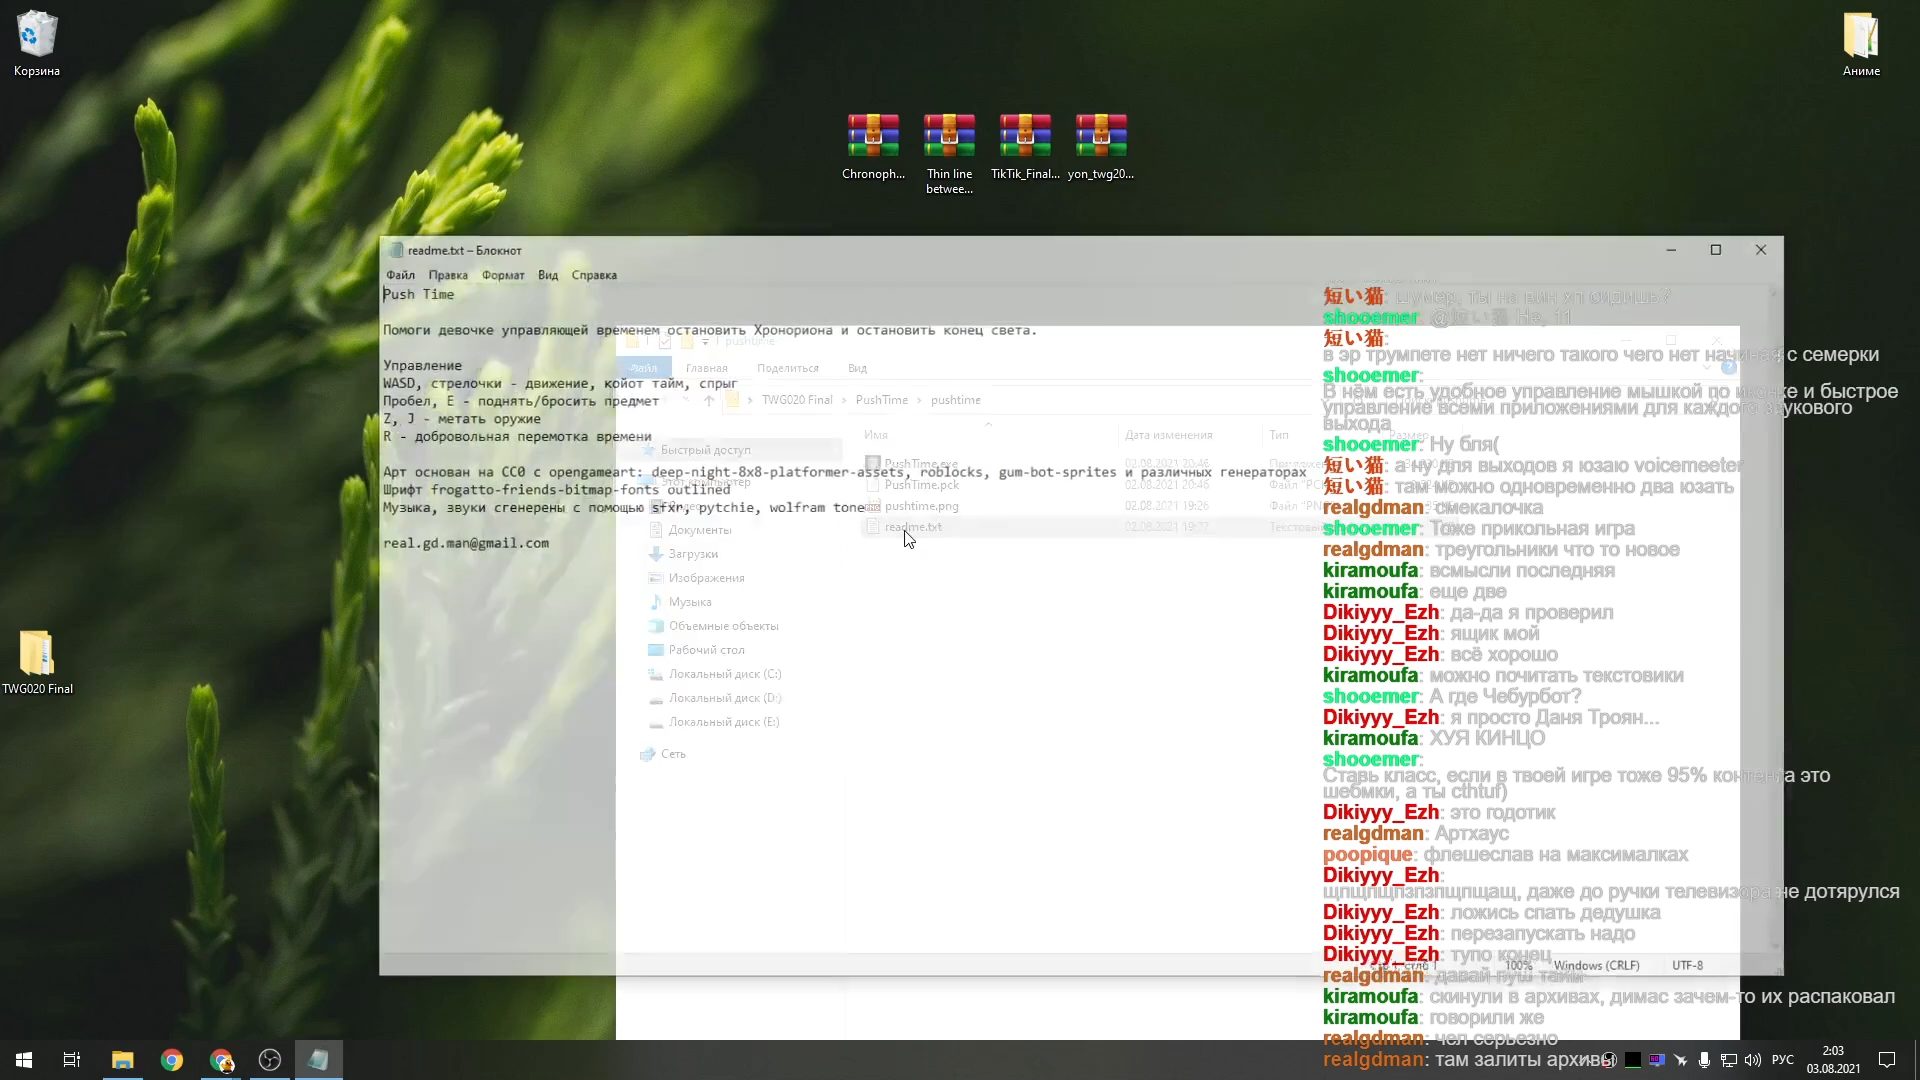Open the Файл menu in Notepad
Viewport: 1920px width, 1080px height.
400,275
